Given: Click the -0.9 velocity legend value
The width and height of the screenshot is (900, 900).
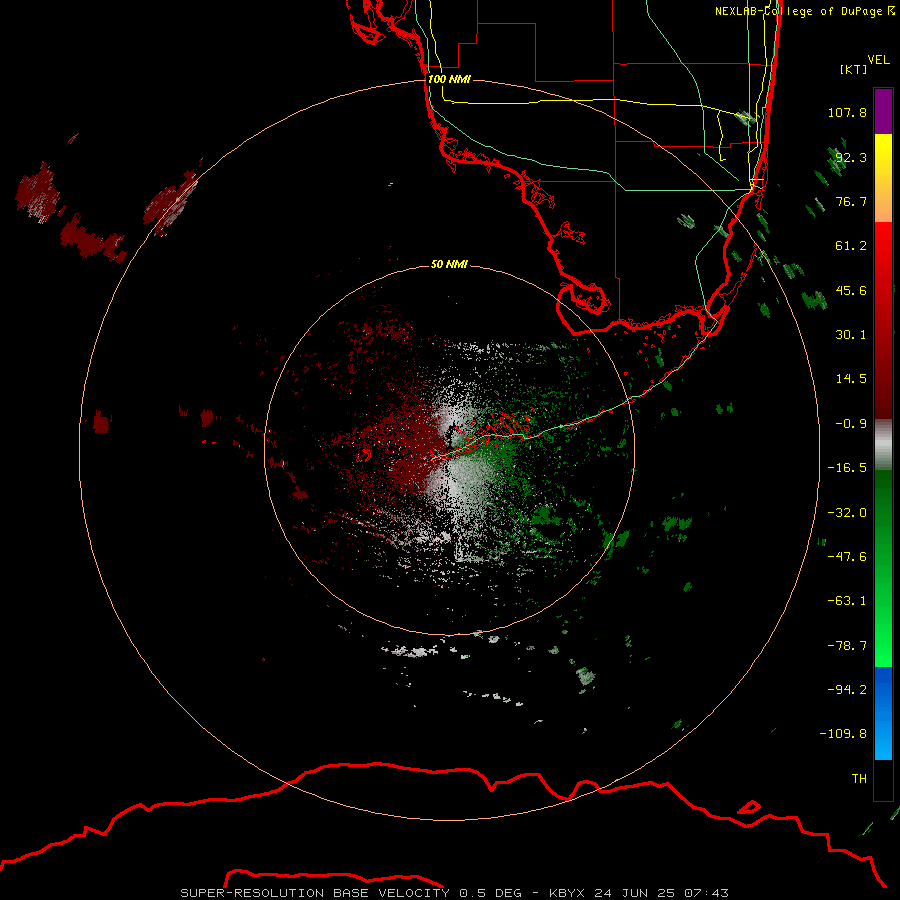Looking at the screenshot, I should tap(851, 424).
